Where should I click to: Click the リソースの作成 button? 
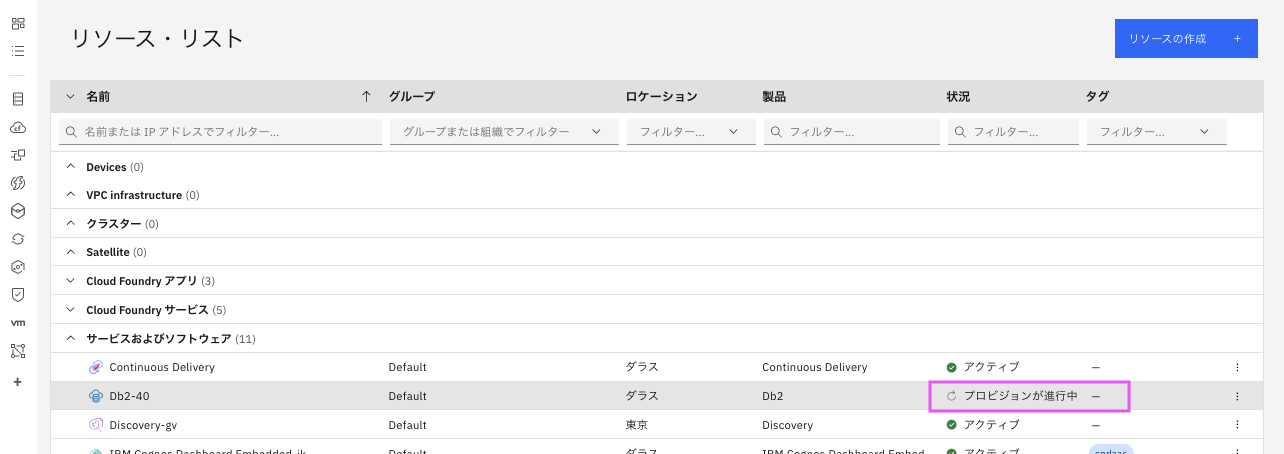pos(1186,39)
